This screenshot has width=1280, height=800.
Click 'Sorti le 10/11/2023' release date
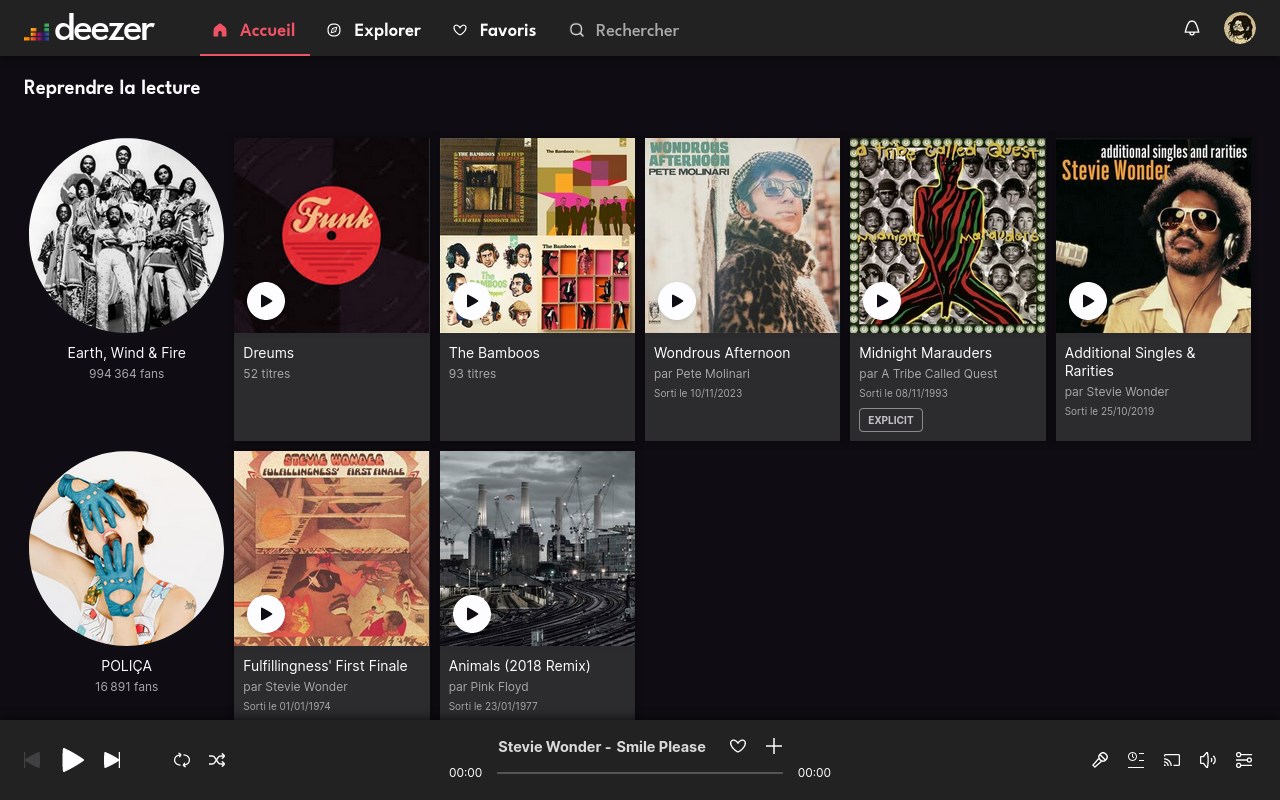tap(698, 393)
